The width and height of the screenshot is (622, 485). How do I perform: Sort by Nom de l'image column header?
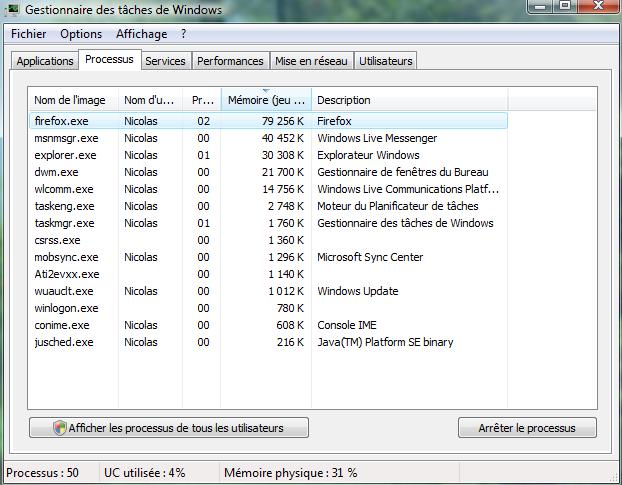[74, 100]
